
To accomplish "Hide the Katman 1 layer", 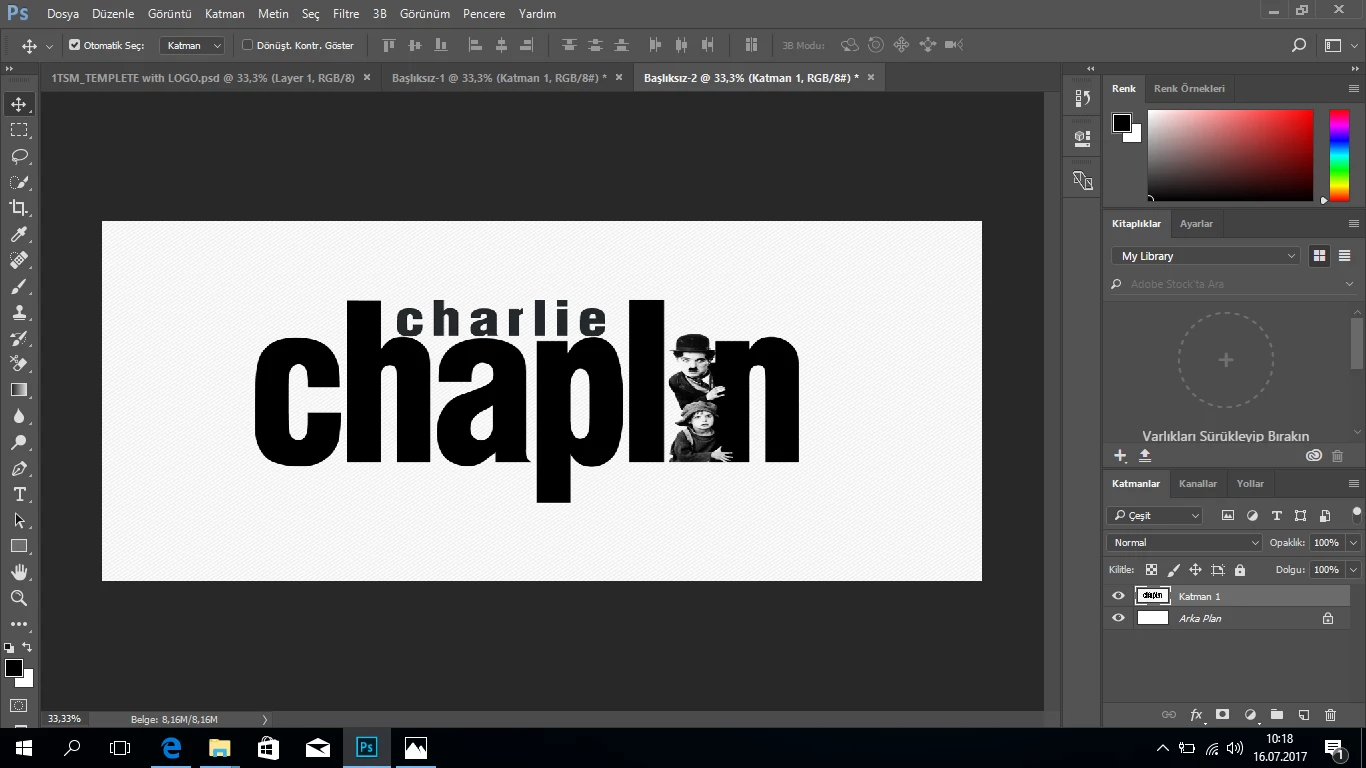I will coord(1118,596).
